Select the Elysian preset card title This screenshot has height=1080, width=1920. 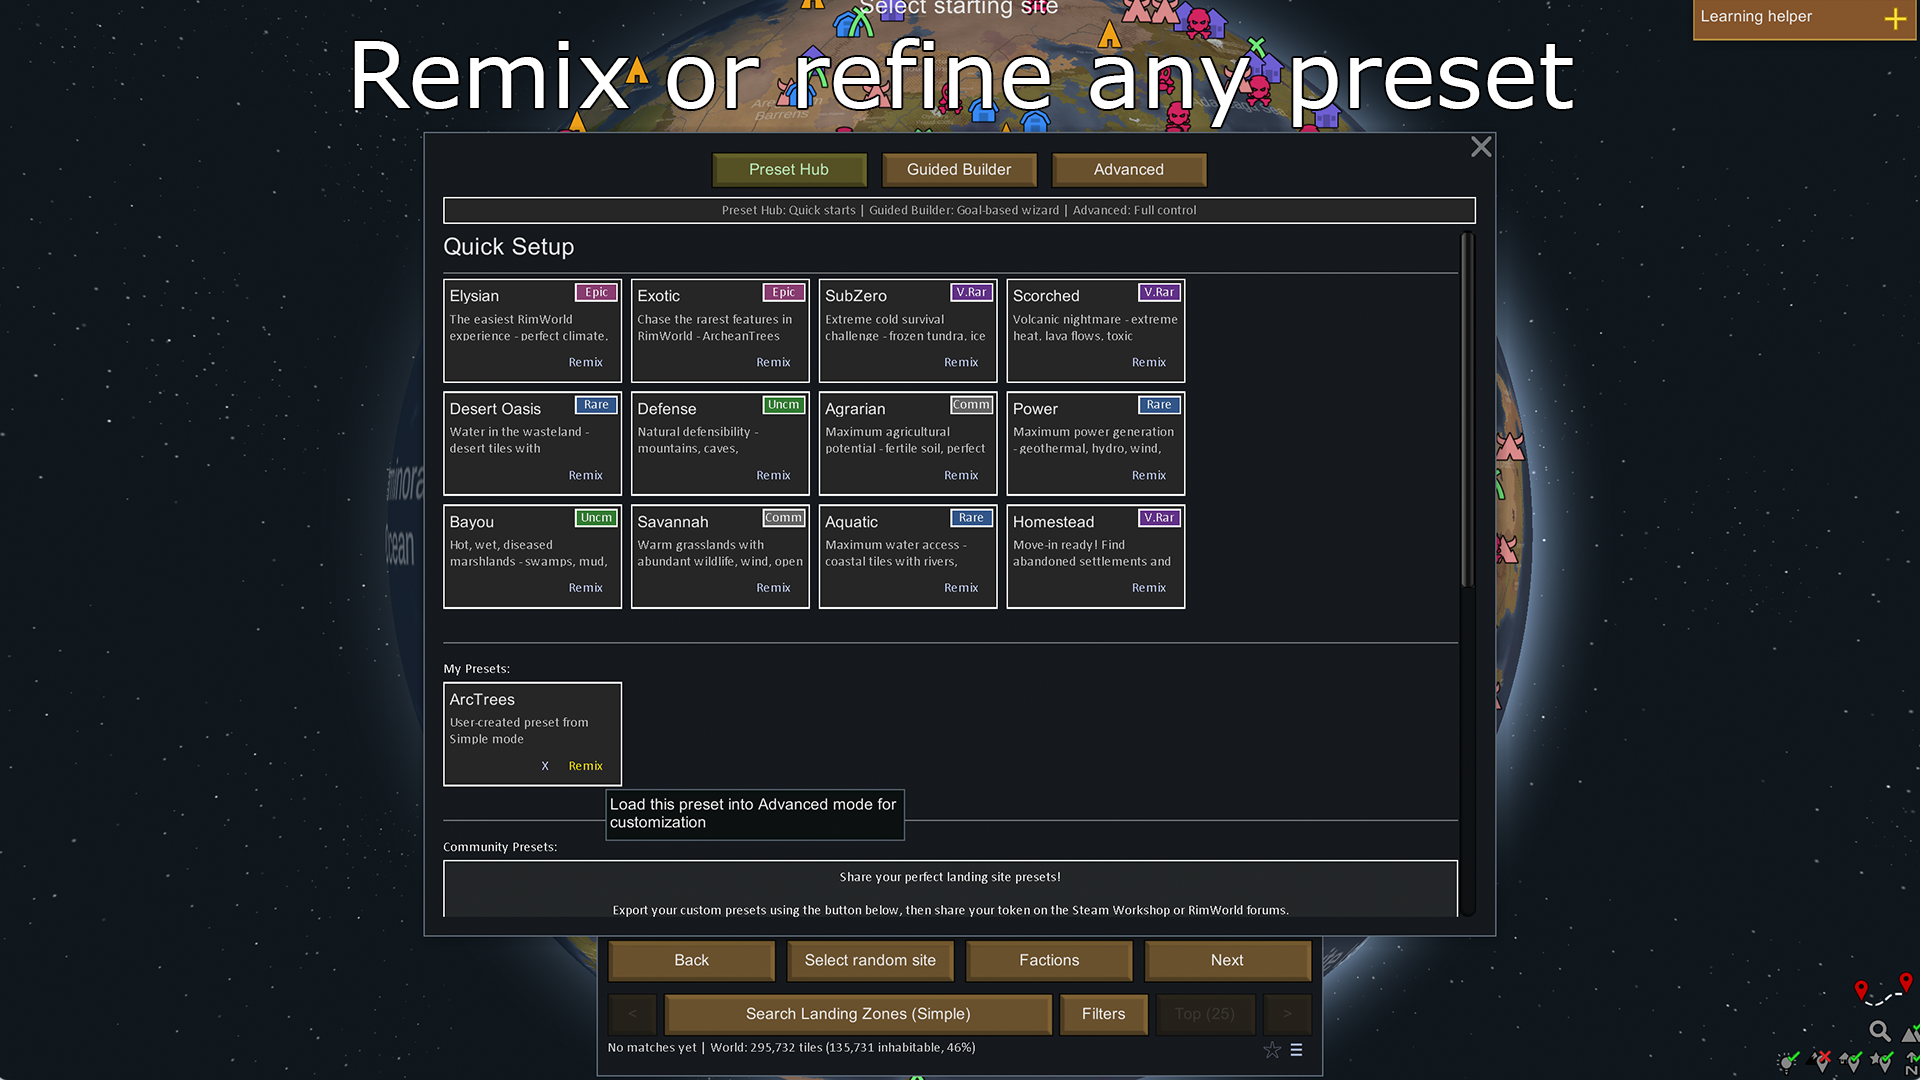[474, 296]
